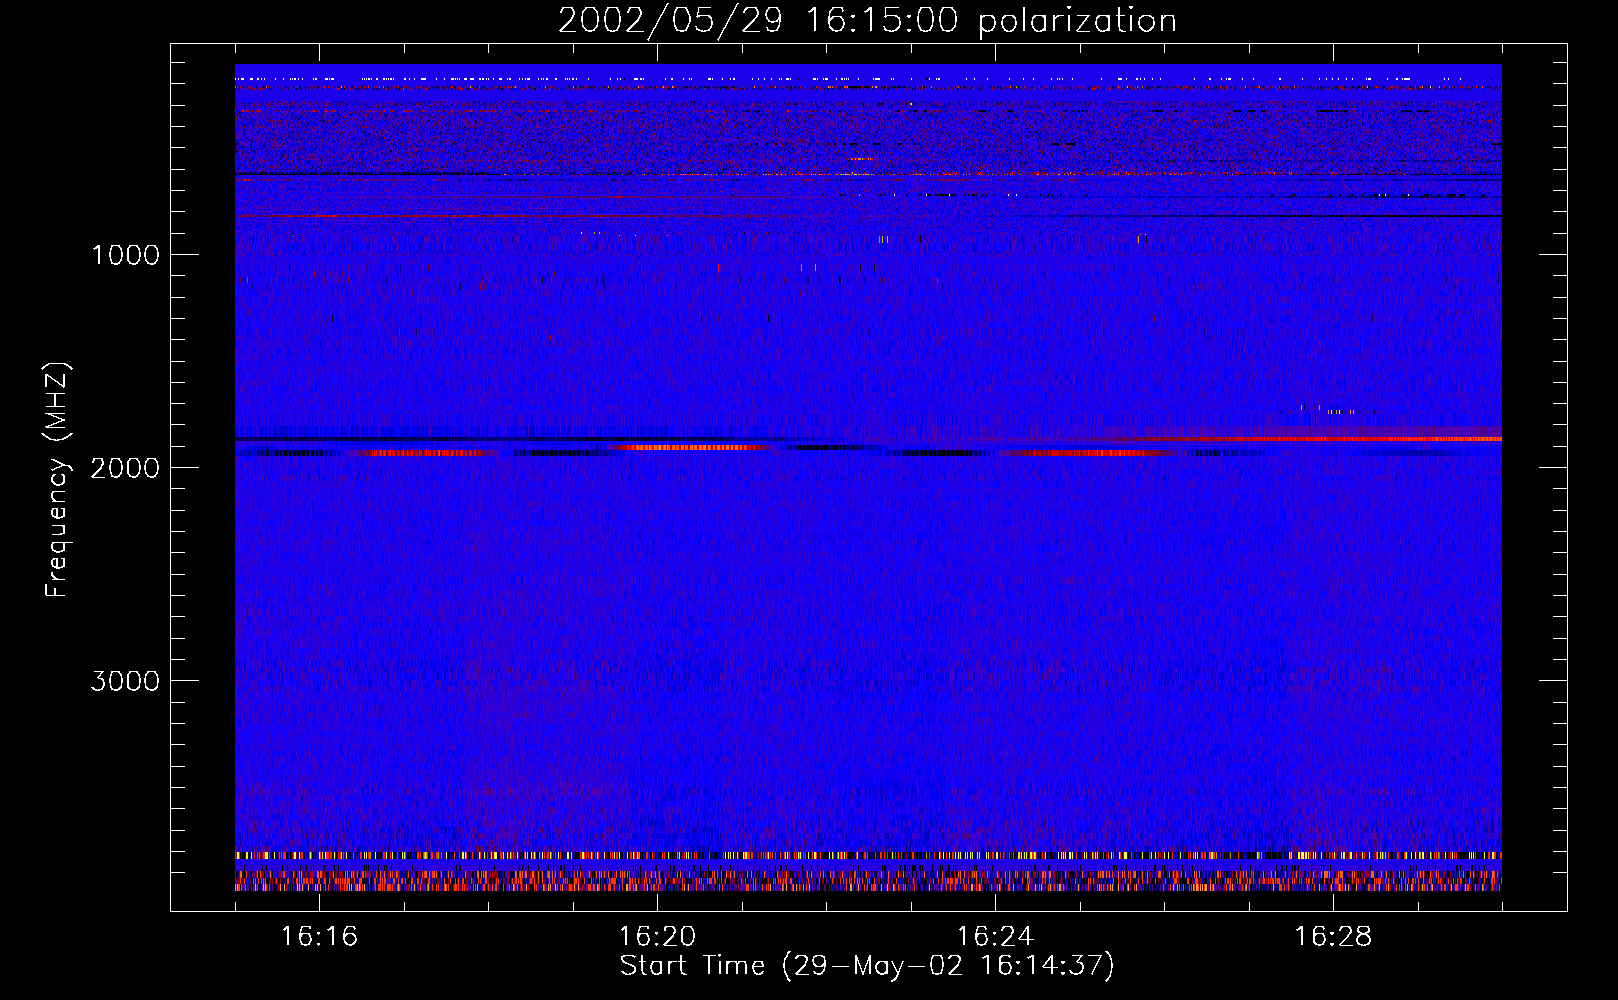Viewport: 1618px width, 1000px height.
Task: Click the 16:20 time tick label
Action: 657,936
